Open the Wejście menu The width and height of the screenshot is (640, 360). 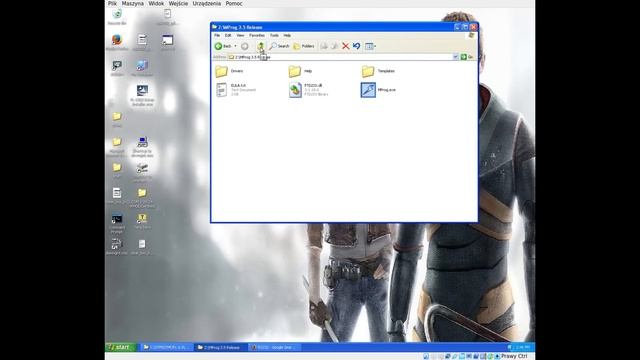click(x=178, y=3)
